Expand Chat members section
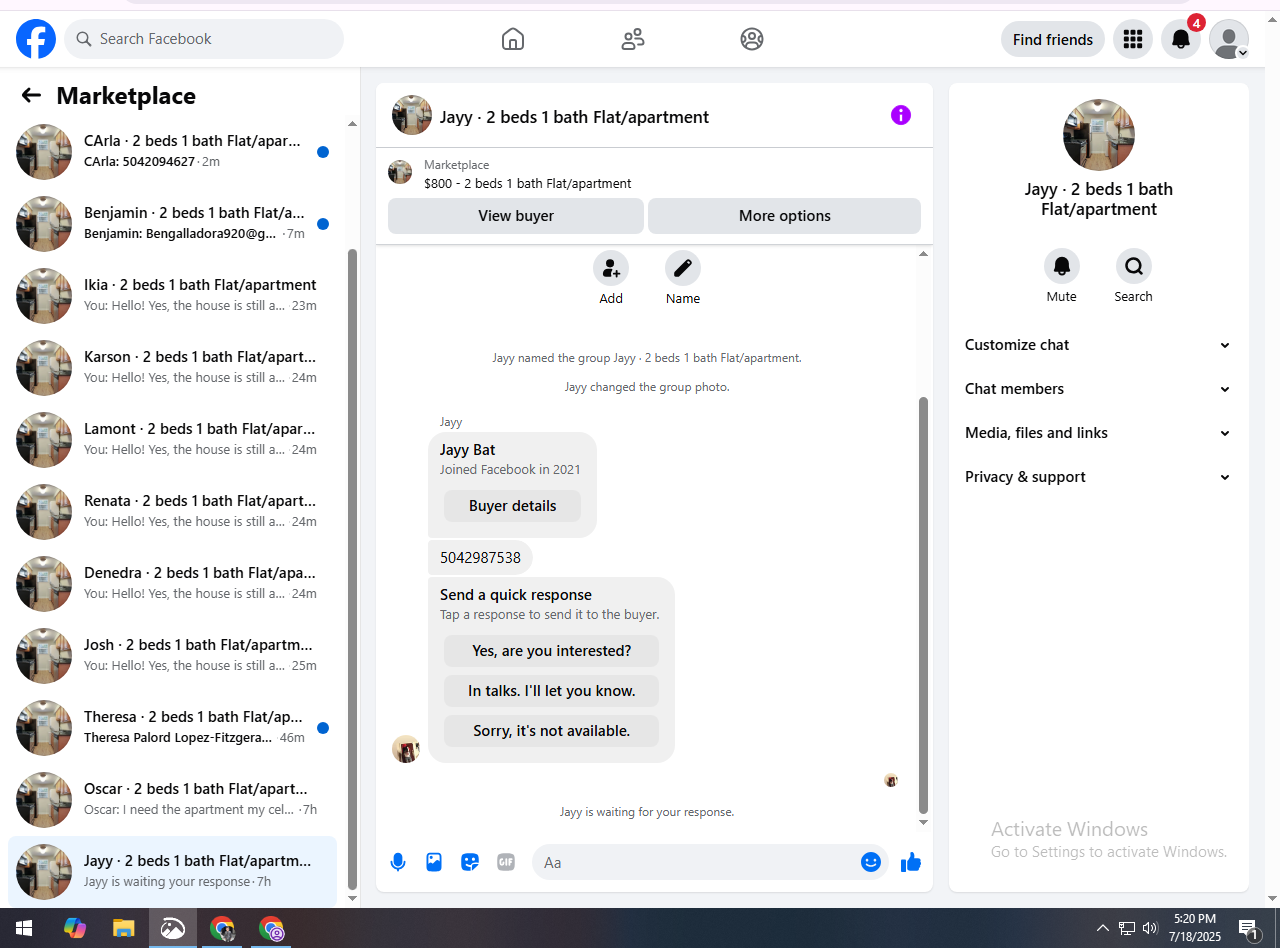The width and height of the screenshot is (1280, 948). coord(1098,389)
